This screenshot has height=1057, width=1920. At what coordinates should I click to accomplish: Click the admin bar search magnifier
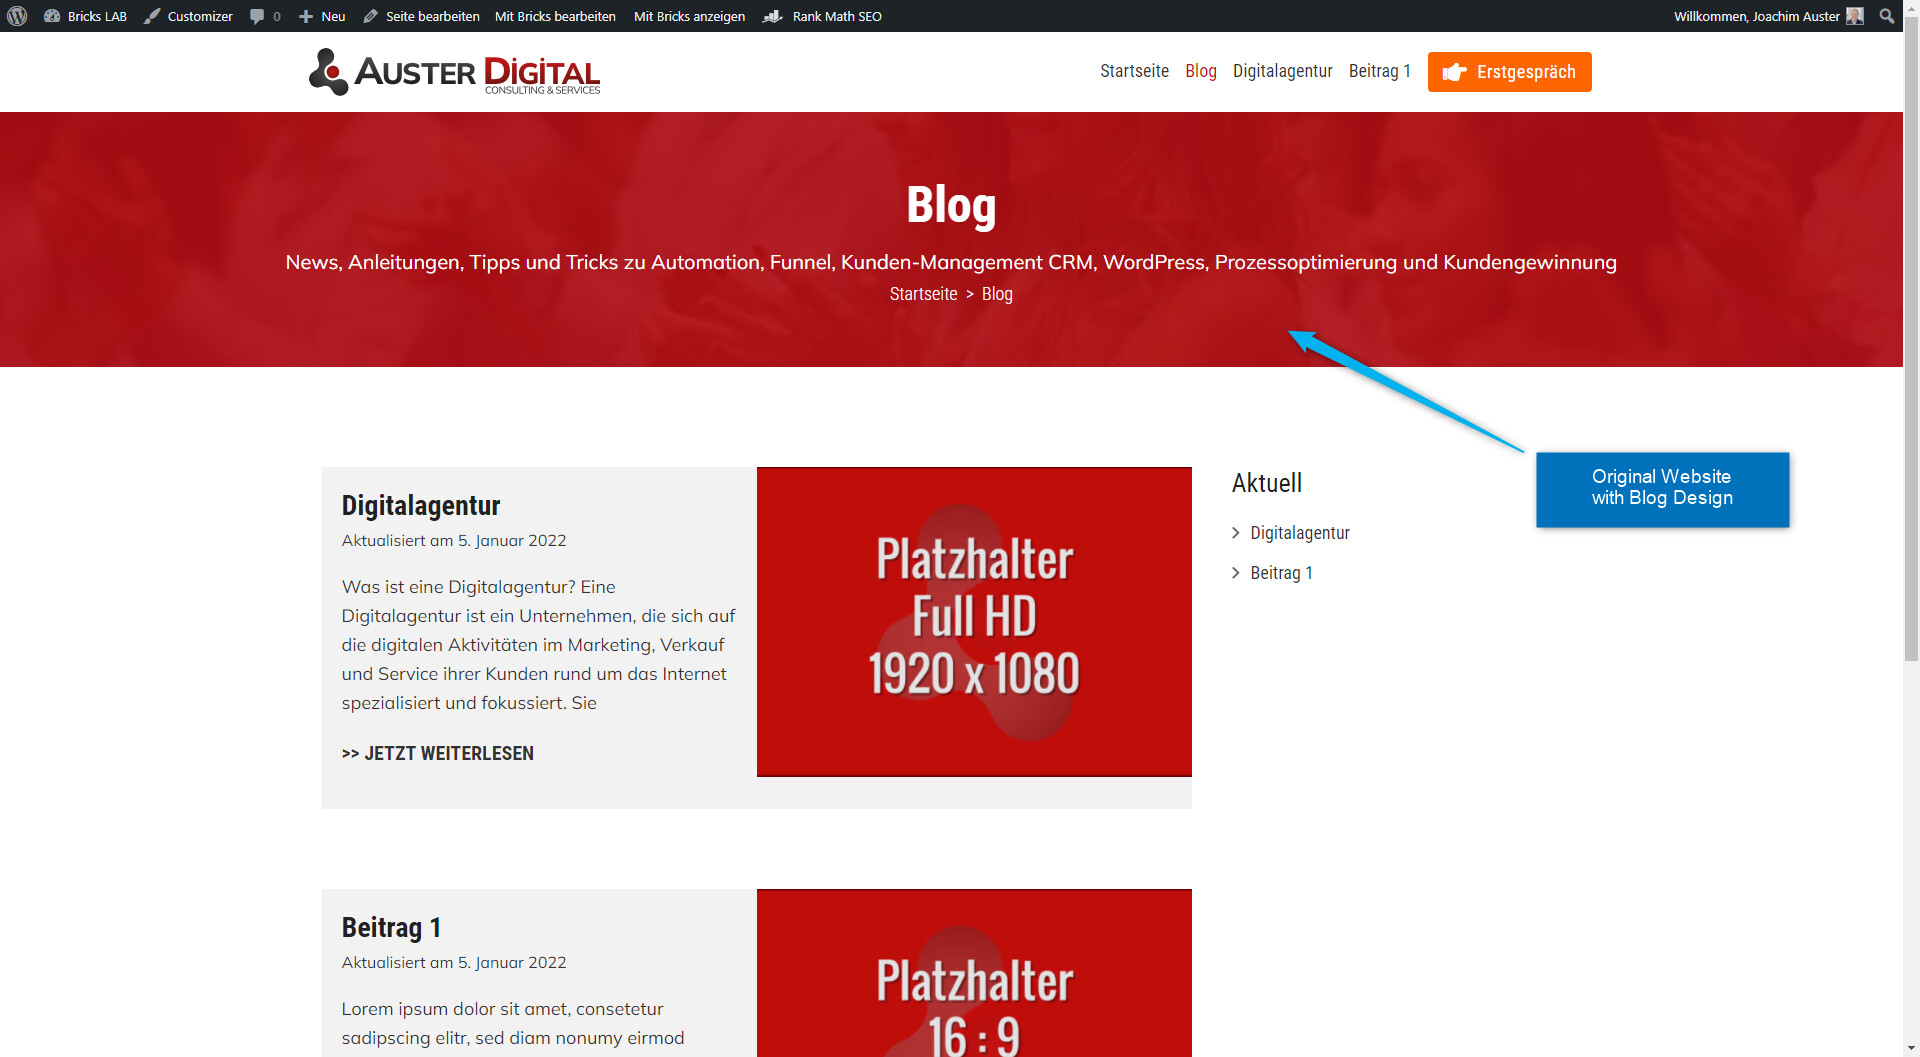(x=1887, y=16)
